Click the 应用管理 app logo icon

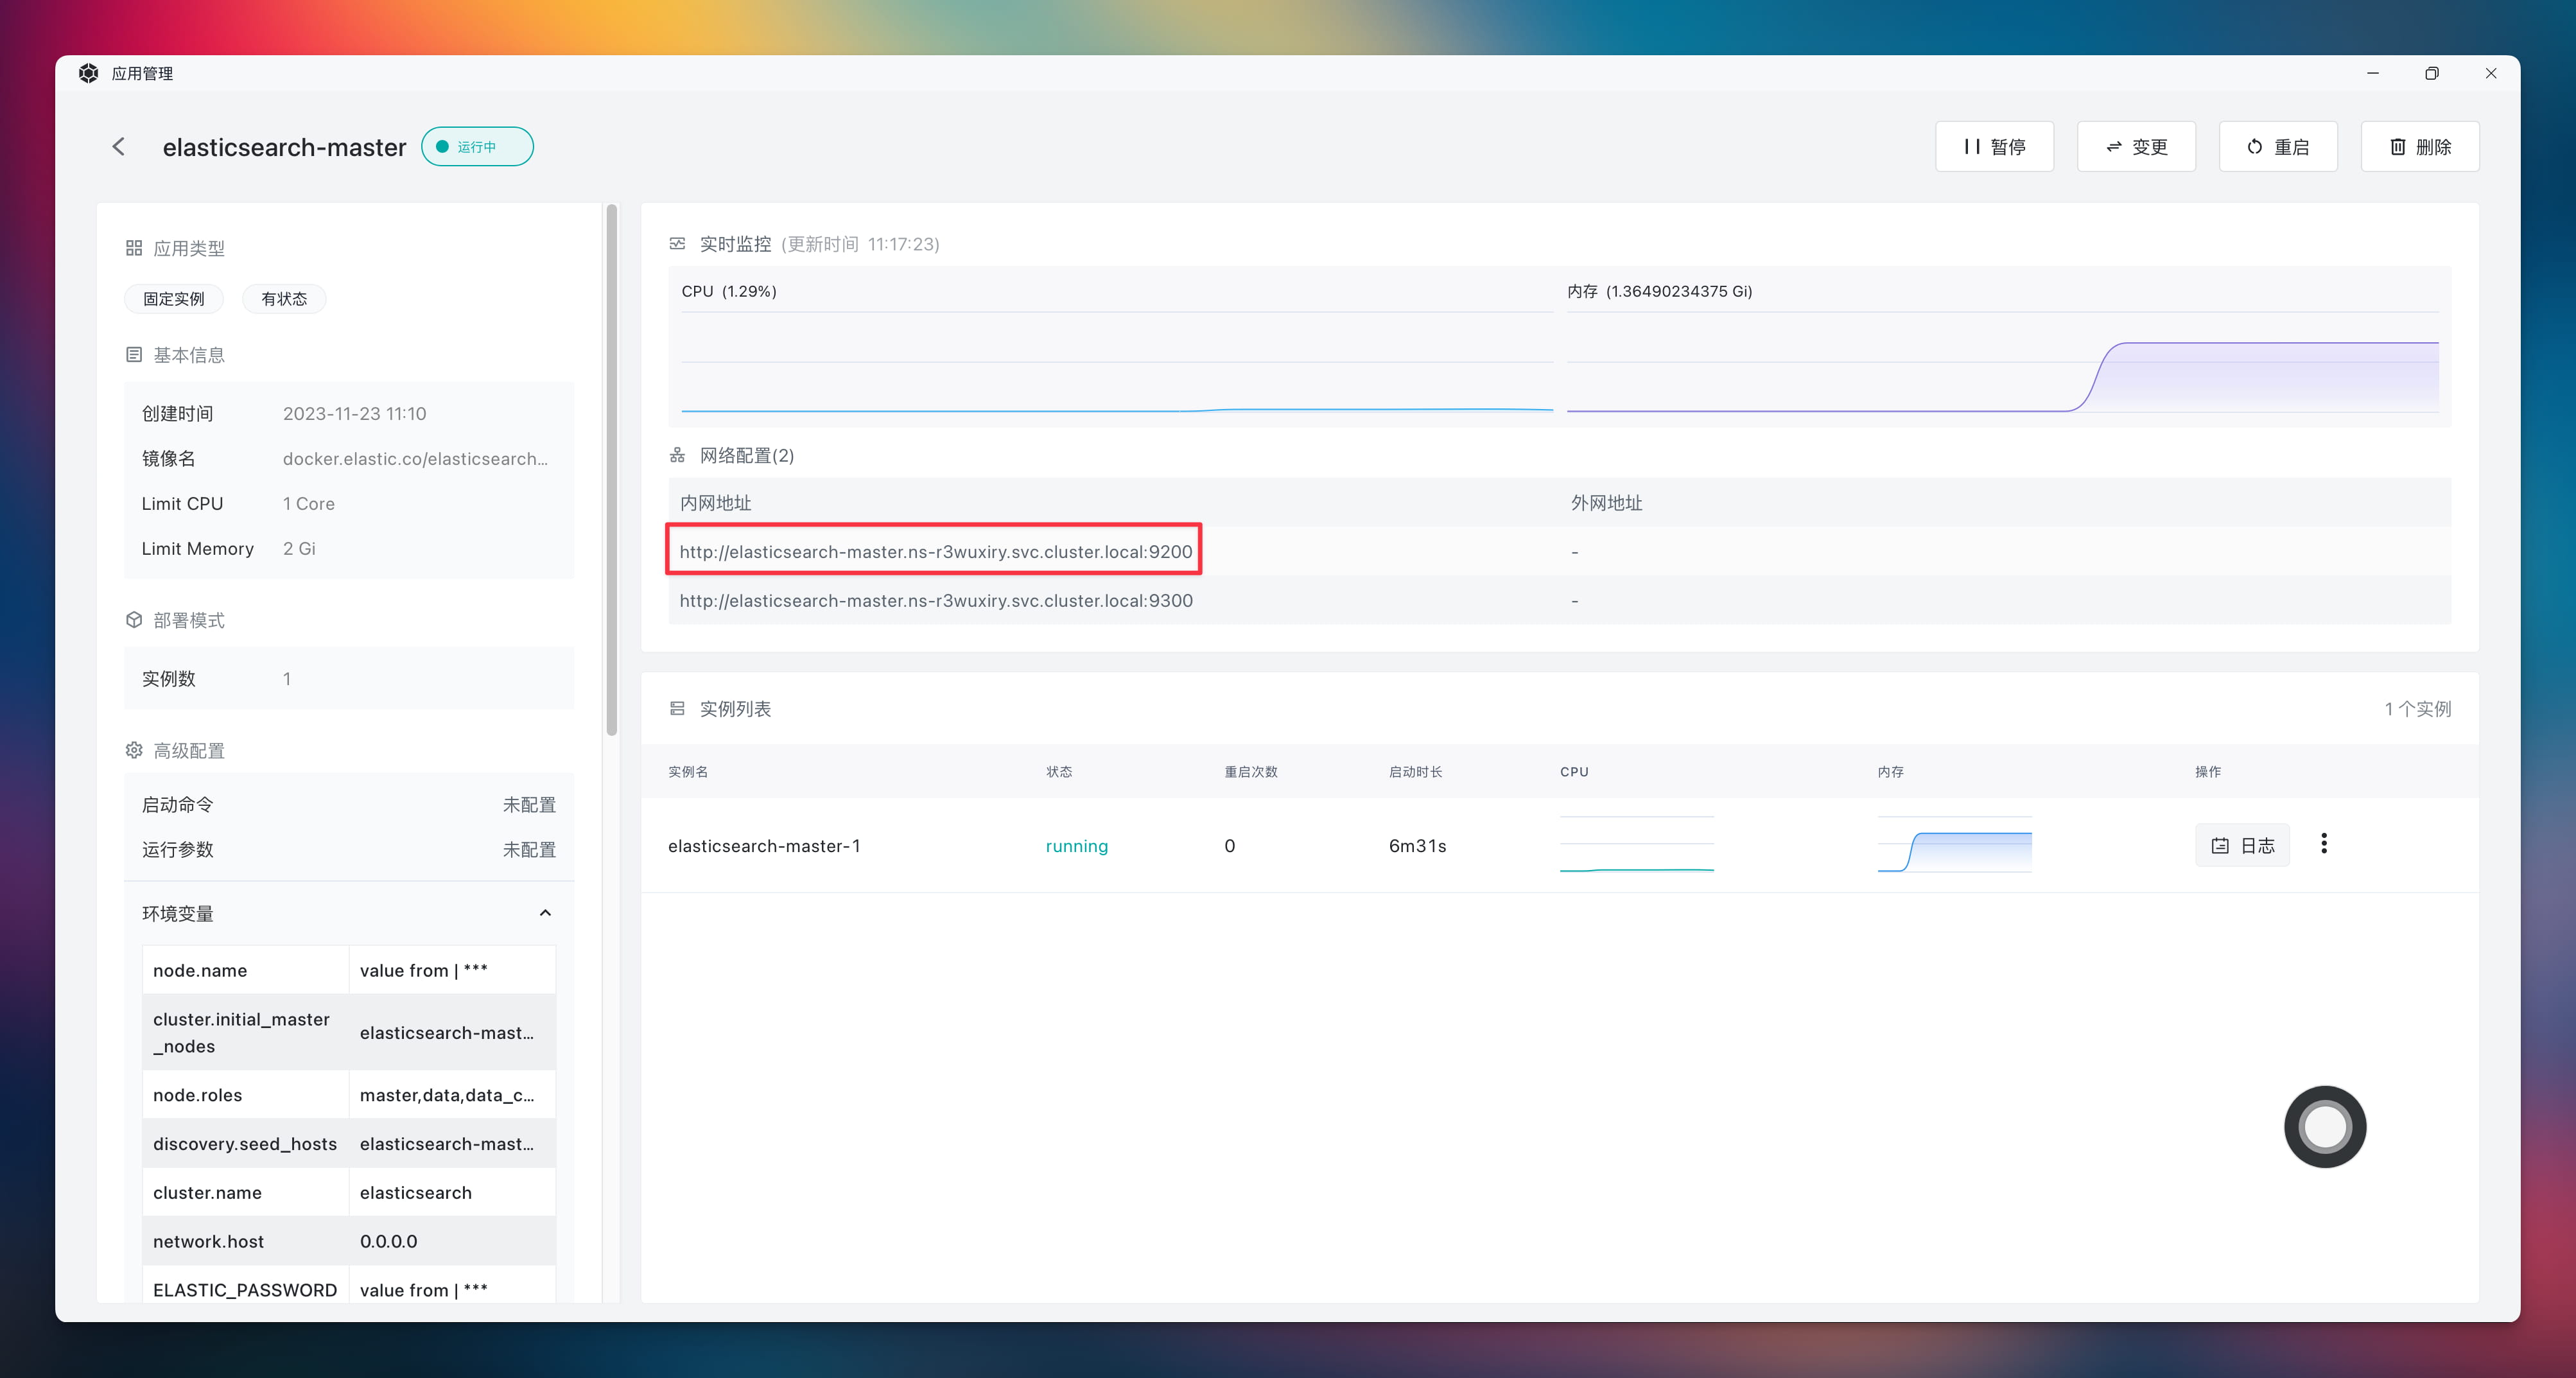[89, 73]
